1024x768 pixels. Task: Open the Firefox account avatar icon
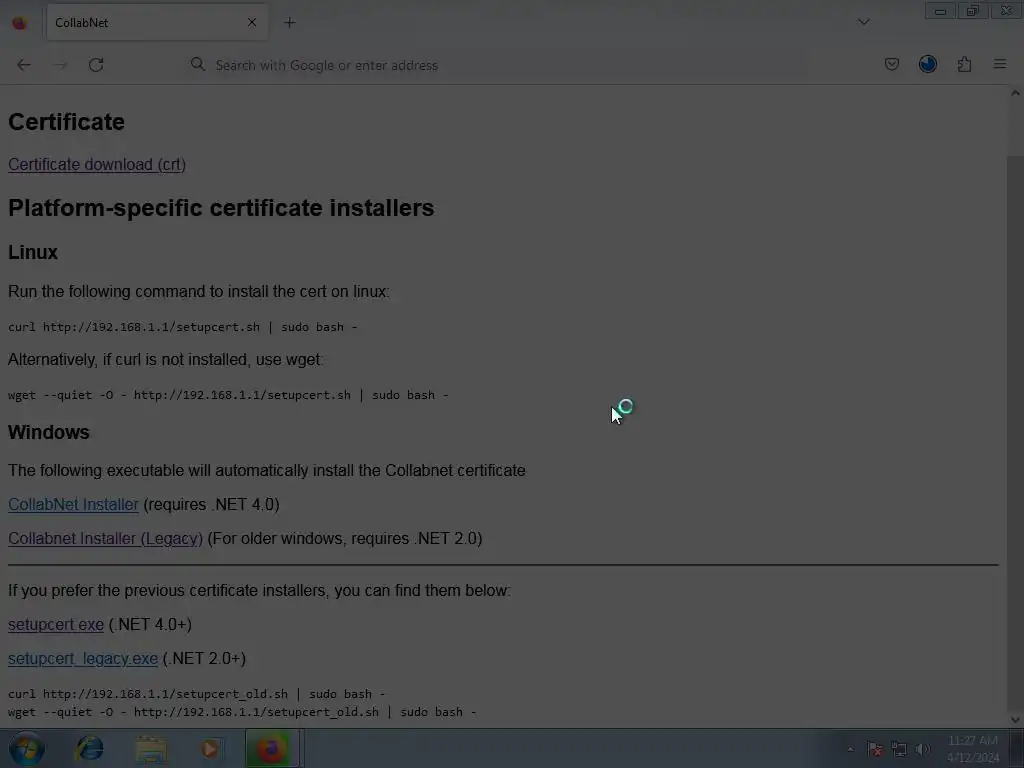(927, 64)
